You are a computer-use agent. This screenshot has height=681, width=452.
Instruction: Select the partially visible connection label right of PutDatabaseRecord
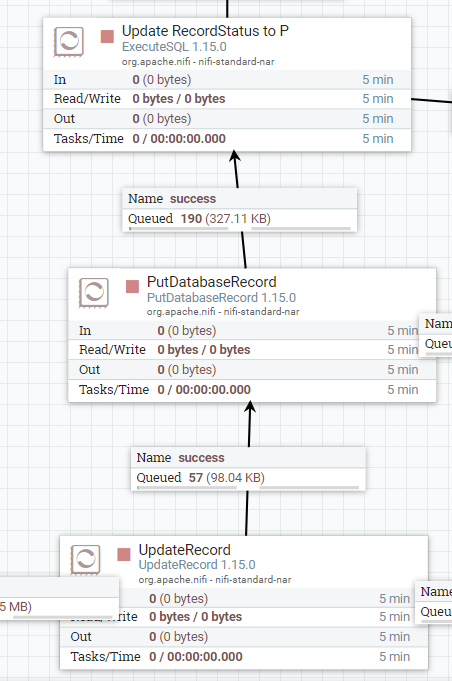coord(436,334)
